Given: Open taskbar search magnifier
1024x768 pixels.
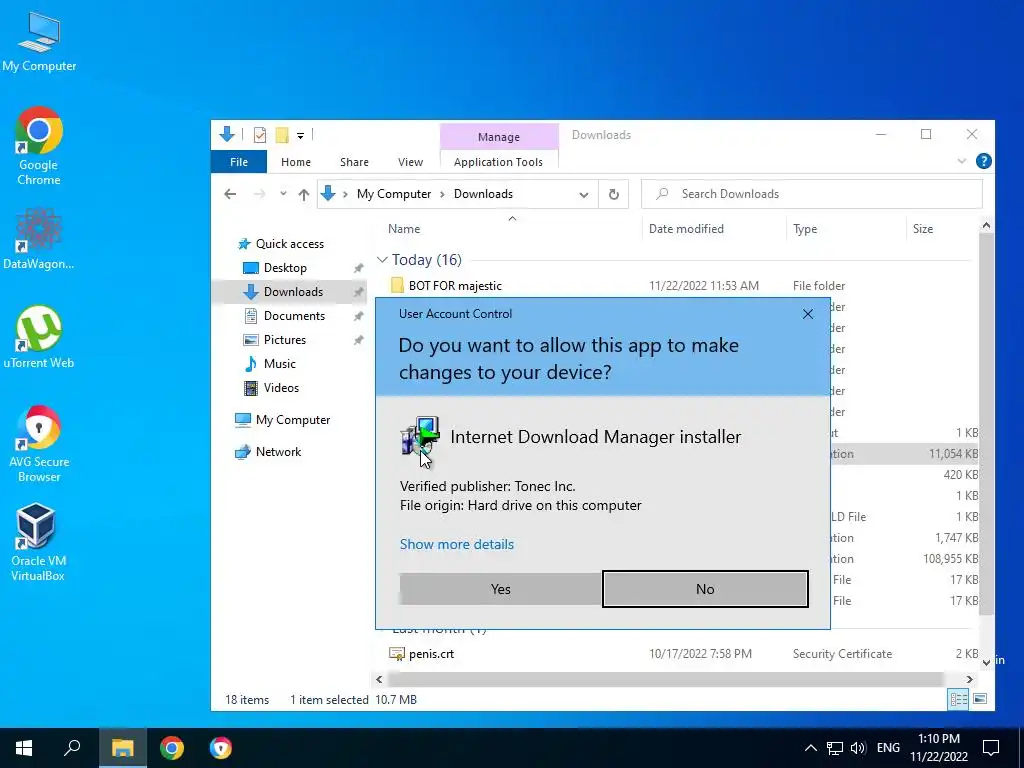Looking at the screenshot, I should click(x=72, y=748).
